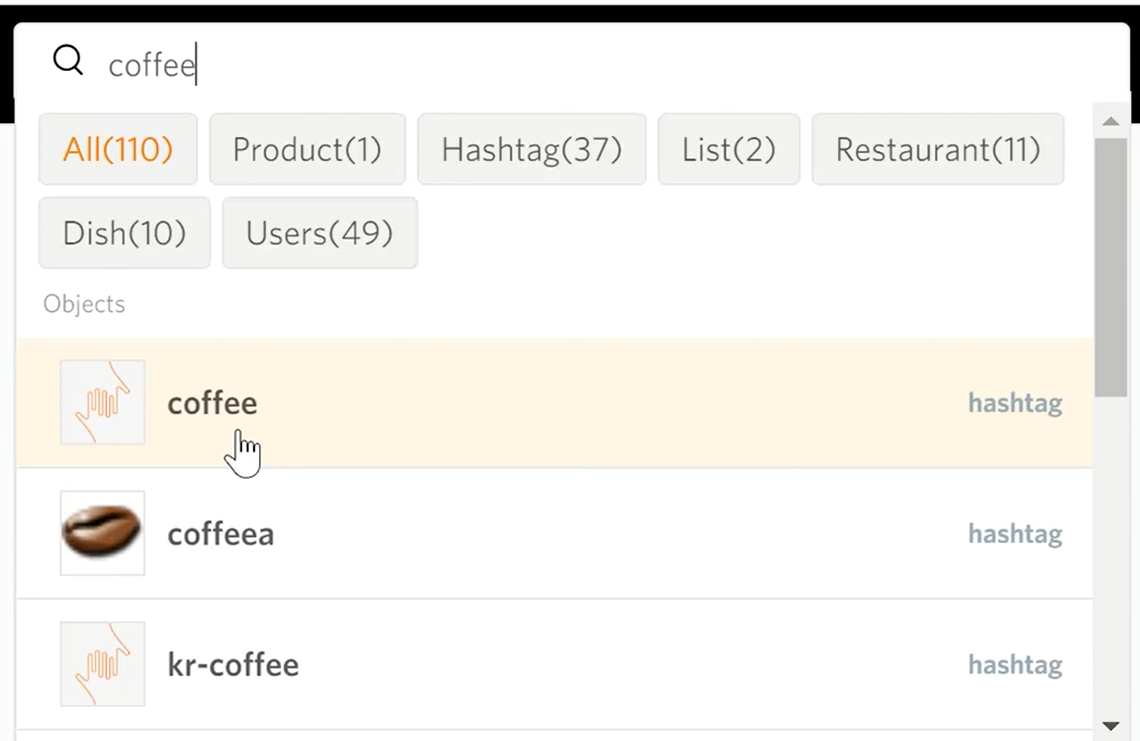This screenshot has height=741, width=1140.
Task: Click the search magnifier icon
Action: (x=68, y=61)
